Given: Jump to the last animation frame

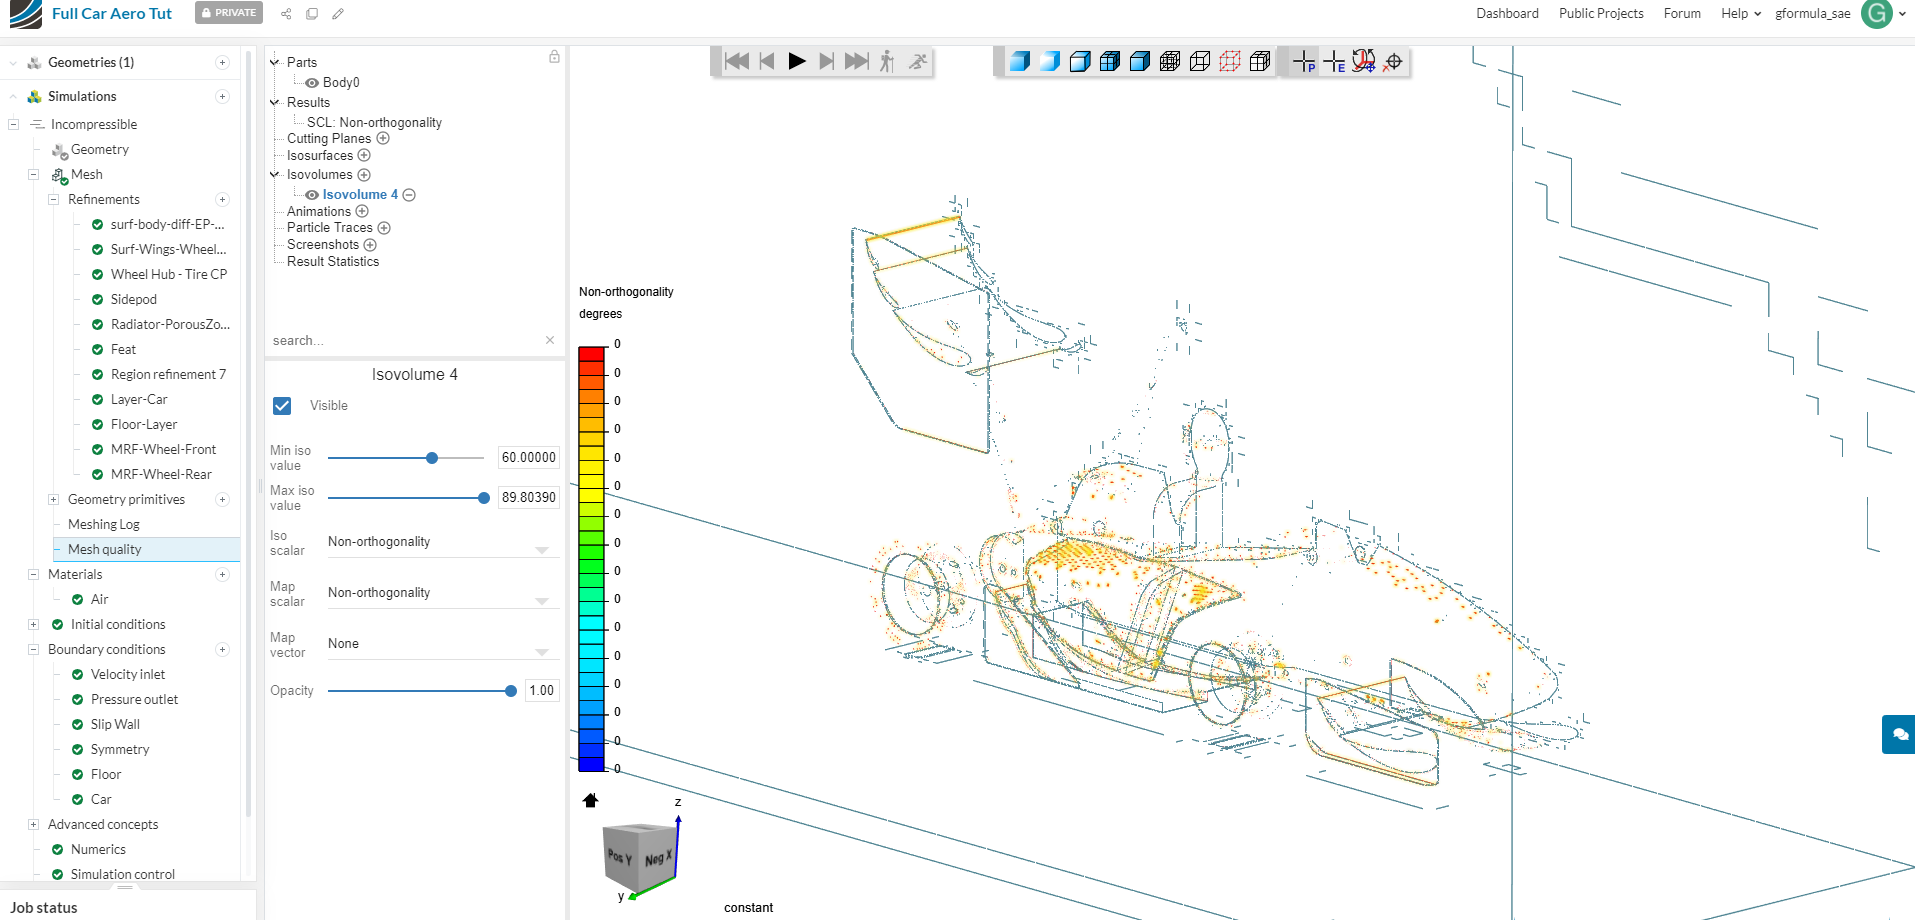Looking at the screenshot, I should (x=856, y=61).
